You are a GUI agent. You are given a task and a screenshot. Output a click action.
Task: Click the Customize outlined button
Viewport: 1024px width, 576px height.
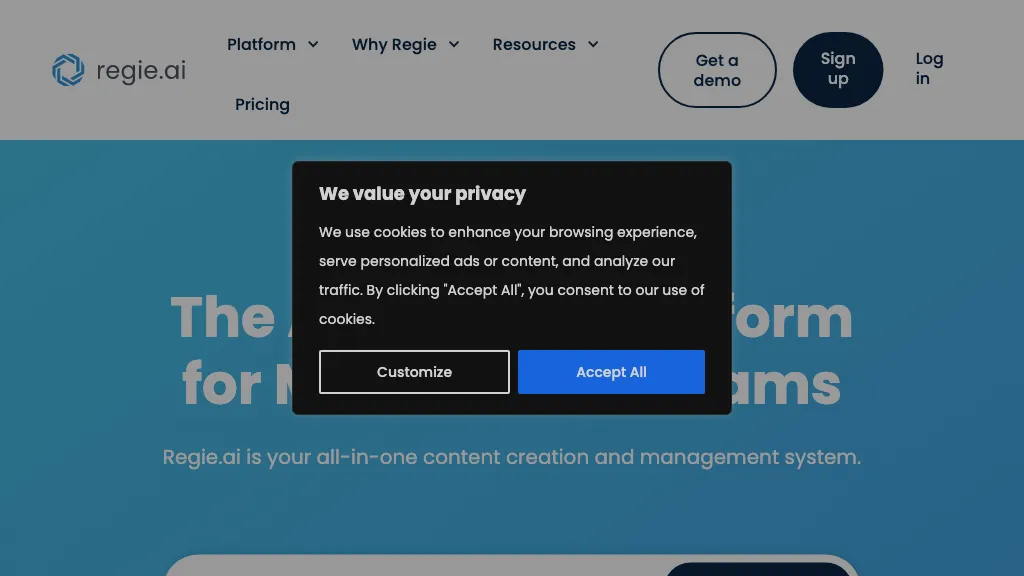pyautogui.click(x=414, y=371)
